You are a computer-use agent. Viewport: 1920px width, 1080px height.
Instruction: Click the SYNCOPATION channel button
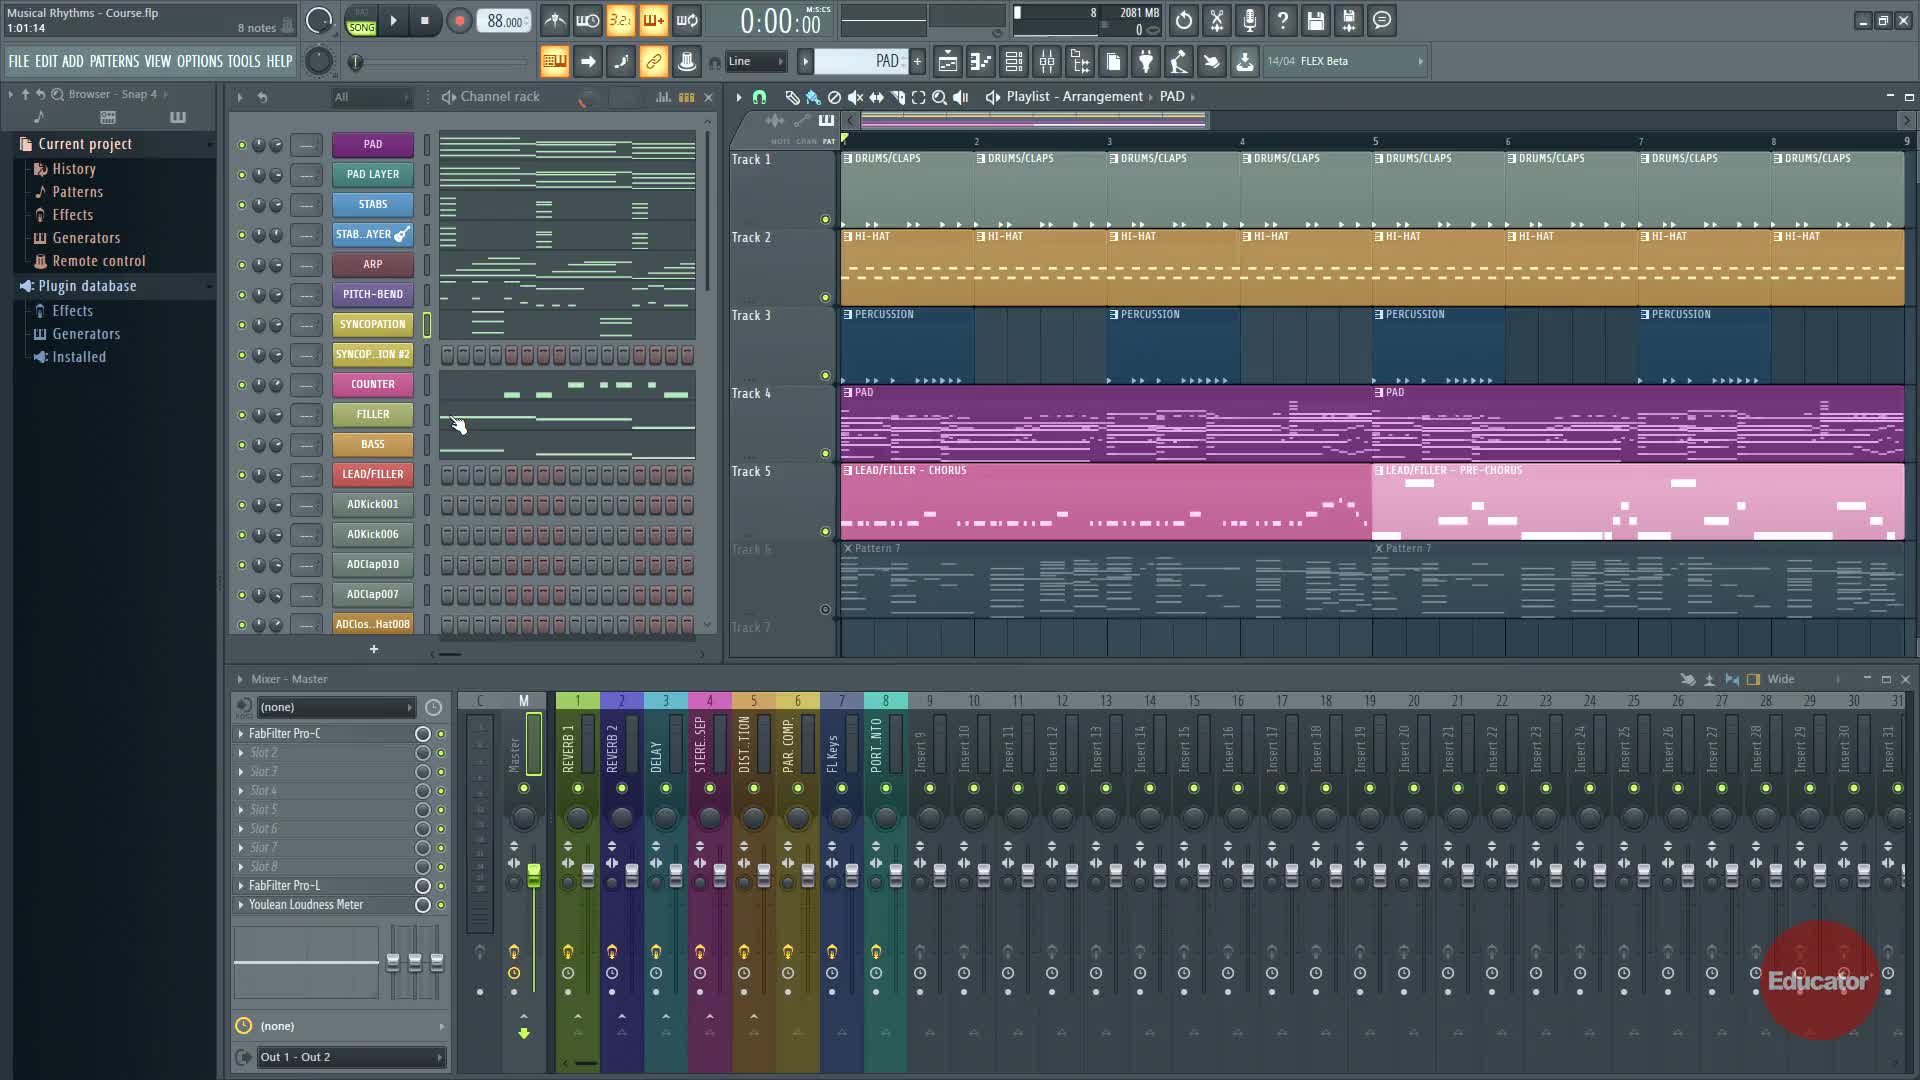pos(372,325)
